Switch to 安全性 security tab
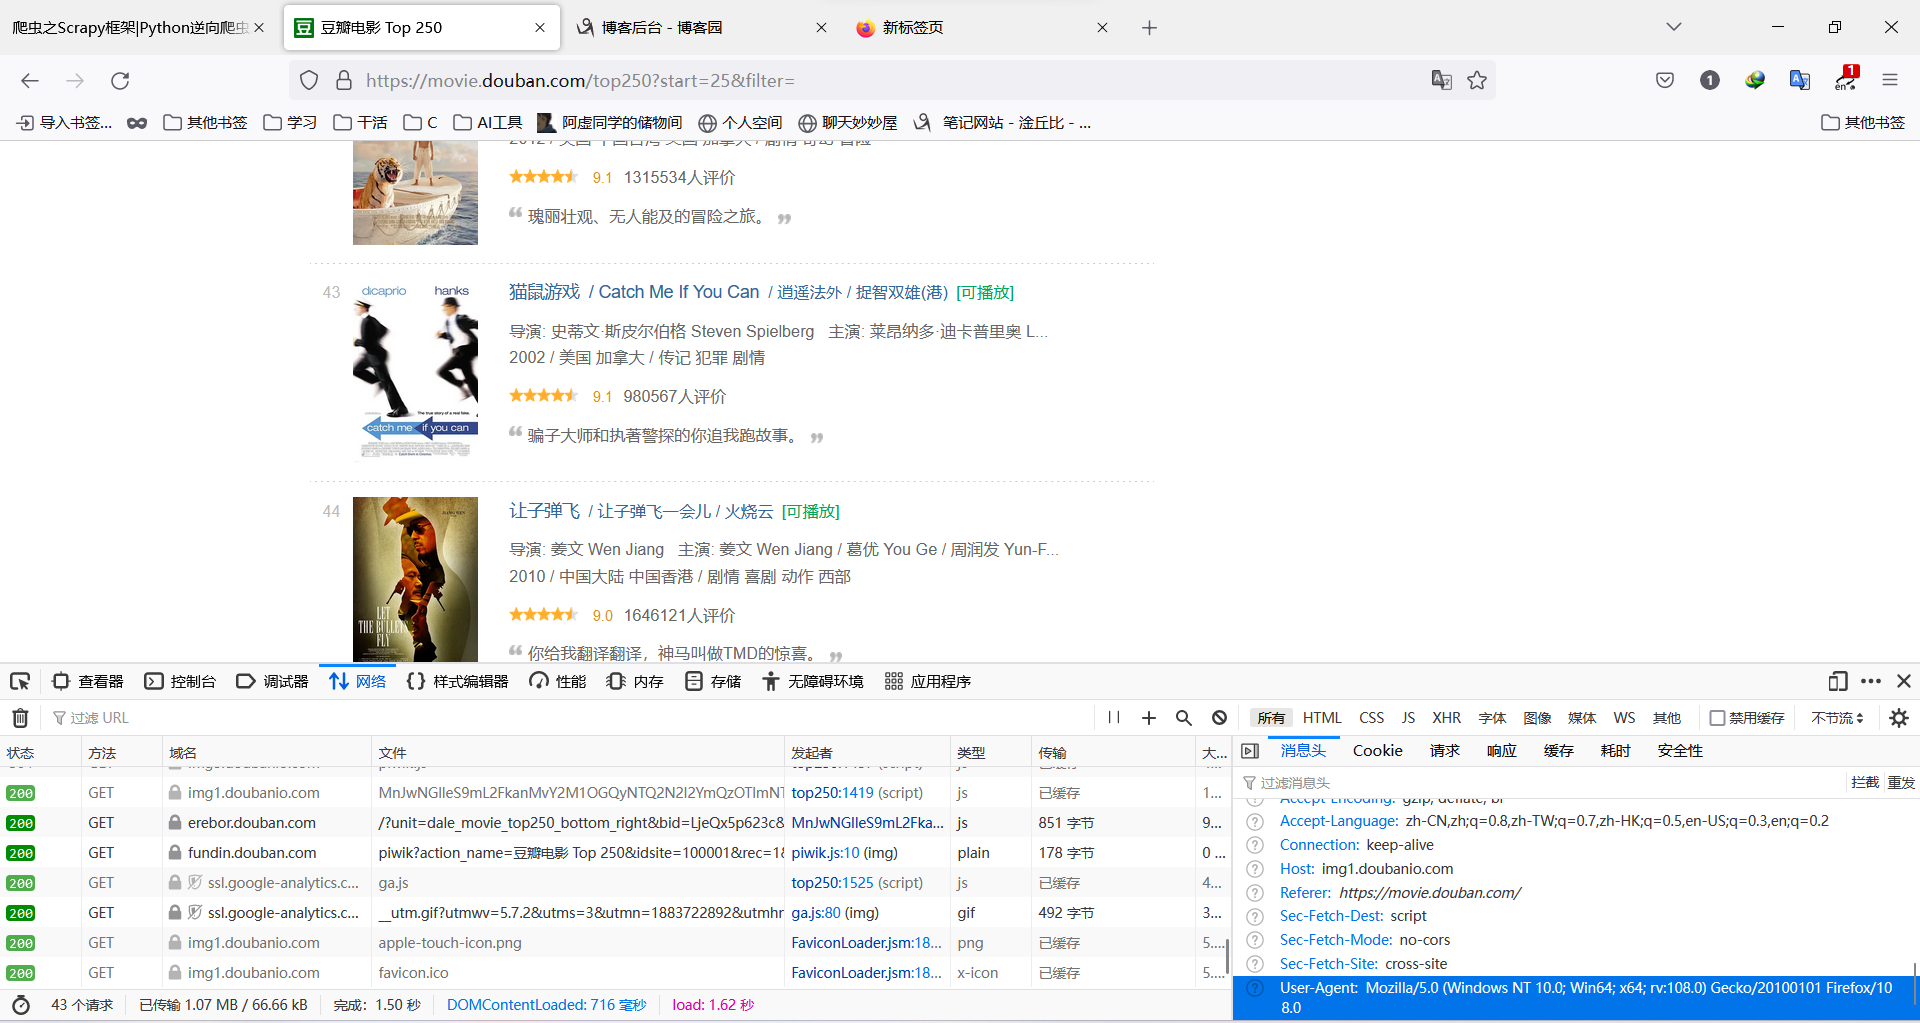The width and height of the screenshot is (1920, 1023). click(x=1680, y=751)
